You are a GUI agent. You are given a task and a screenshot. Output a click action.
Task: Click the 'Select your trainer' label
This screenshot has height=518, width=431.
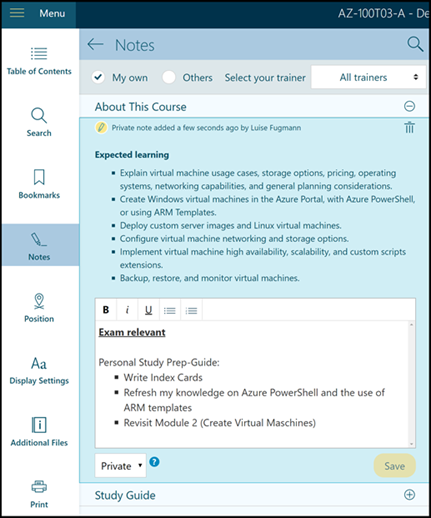coord(265,78)
